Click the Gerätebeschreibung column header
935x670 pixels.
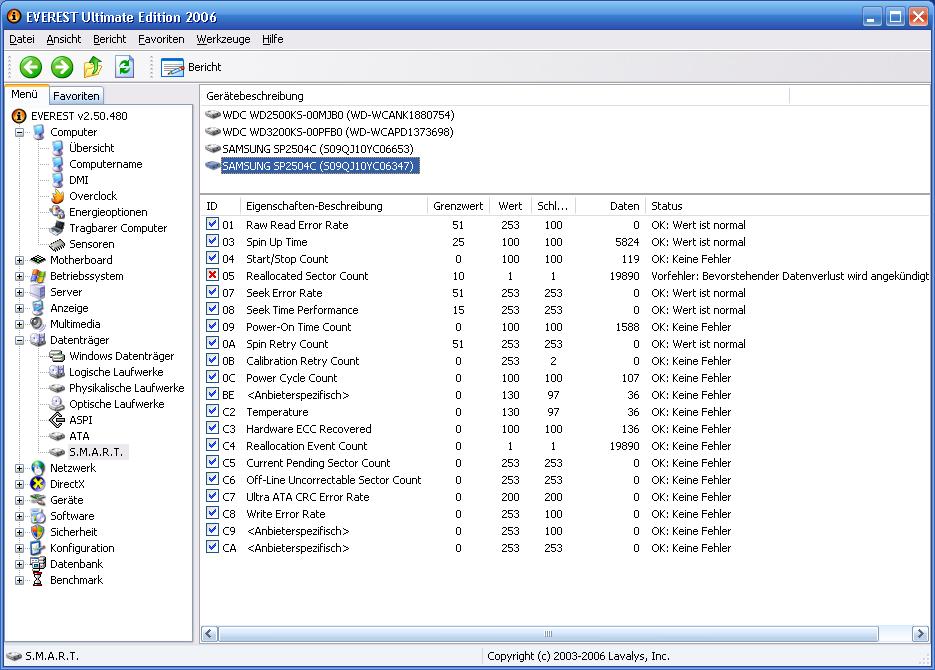(x=495, y=96)
